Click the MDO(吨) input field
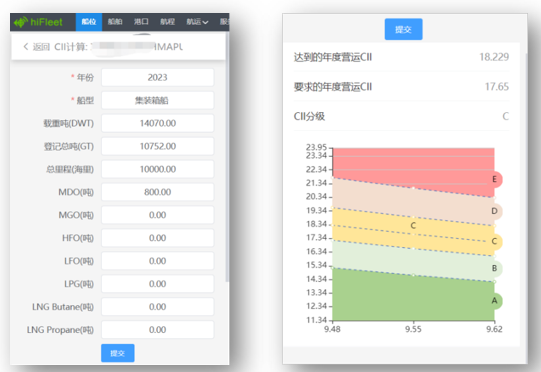 coord(158,192)
